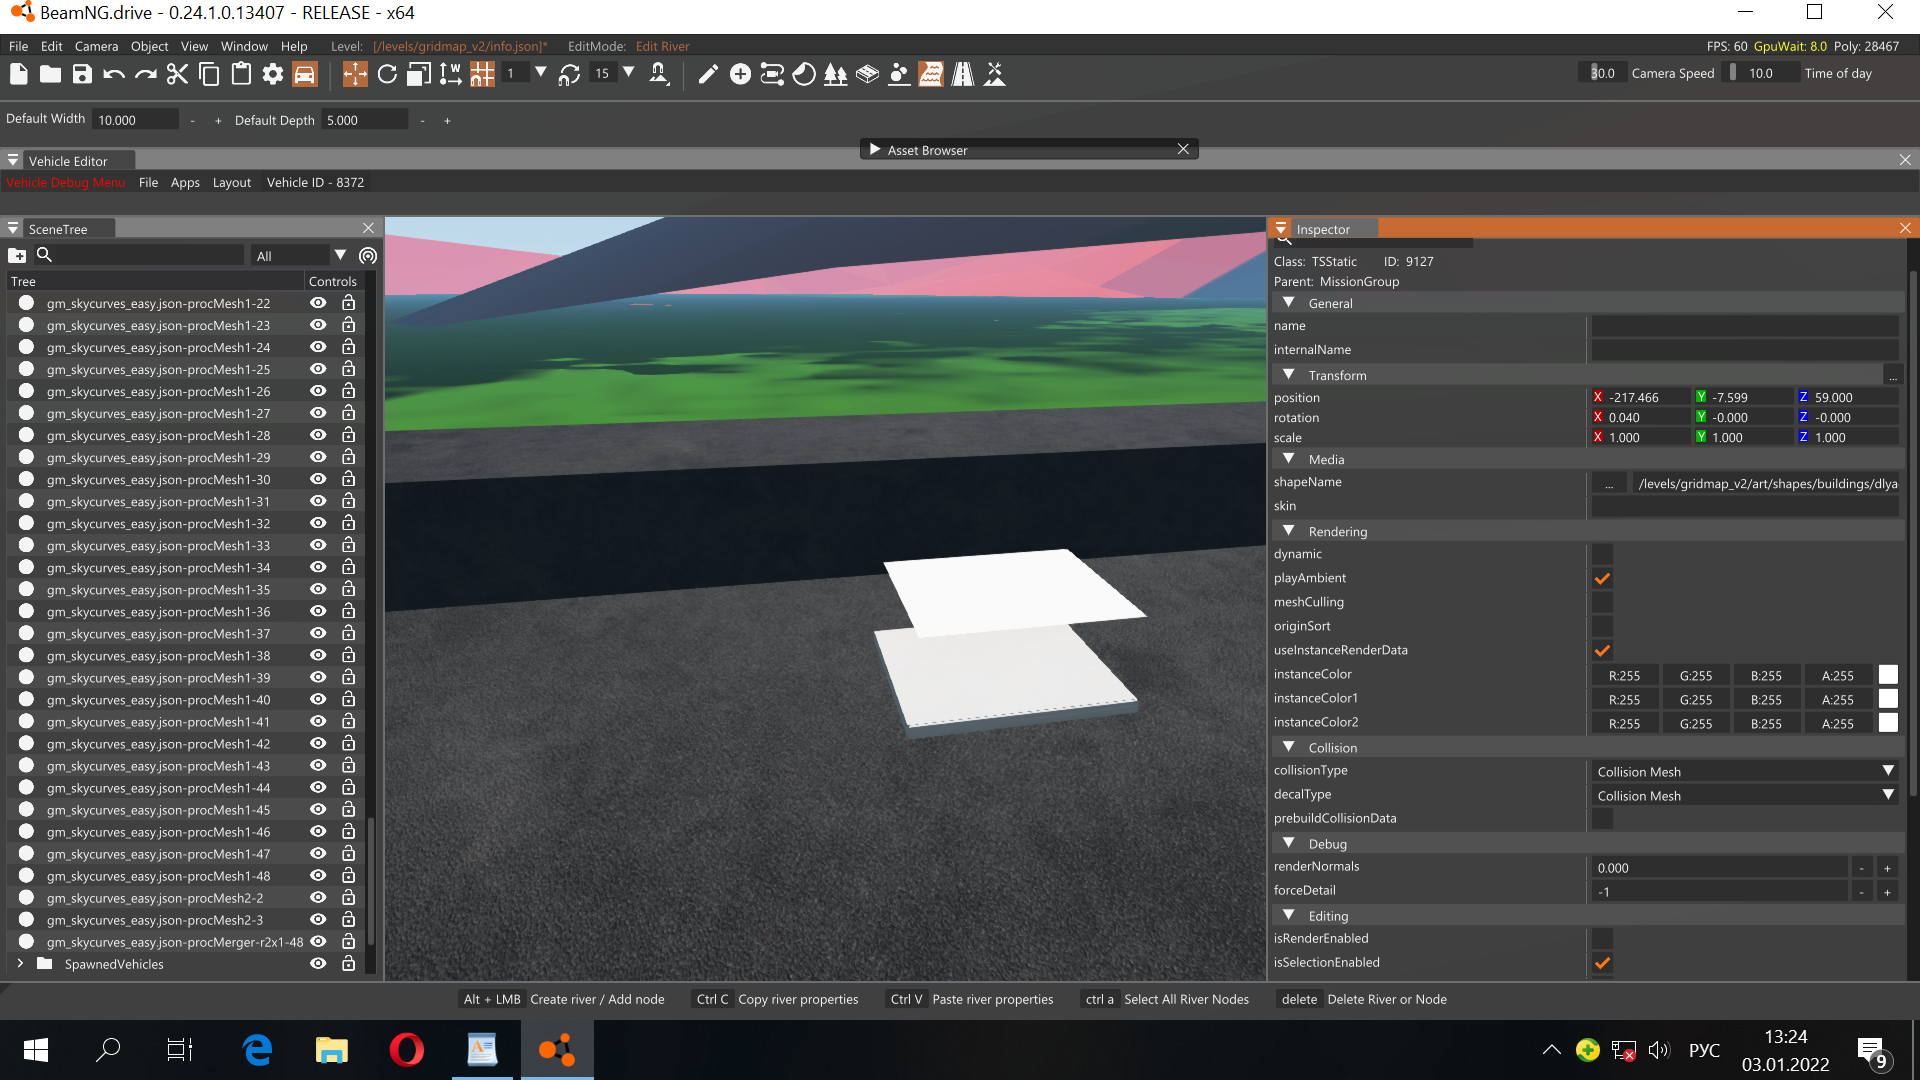Open the Vehicle Editor Apps menu
Viewport: 1920px width, 1080px height.
pyautogui.click(x=185, y=183)
